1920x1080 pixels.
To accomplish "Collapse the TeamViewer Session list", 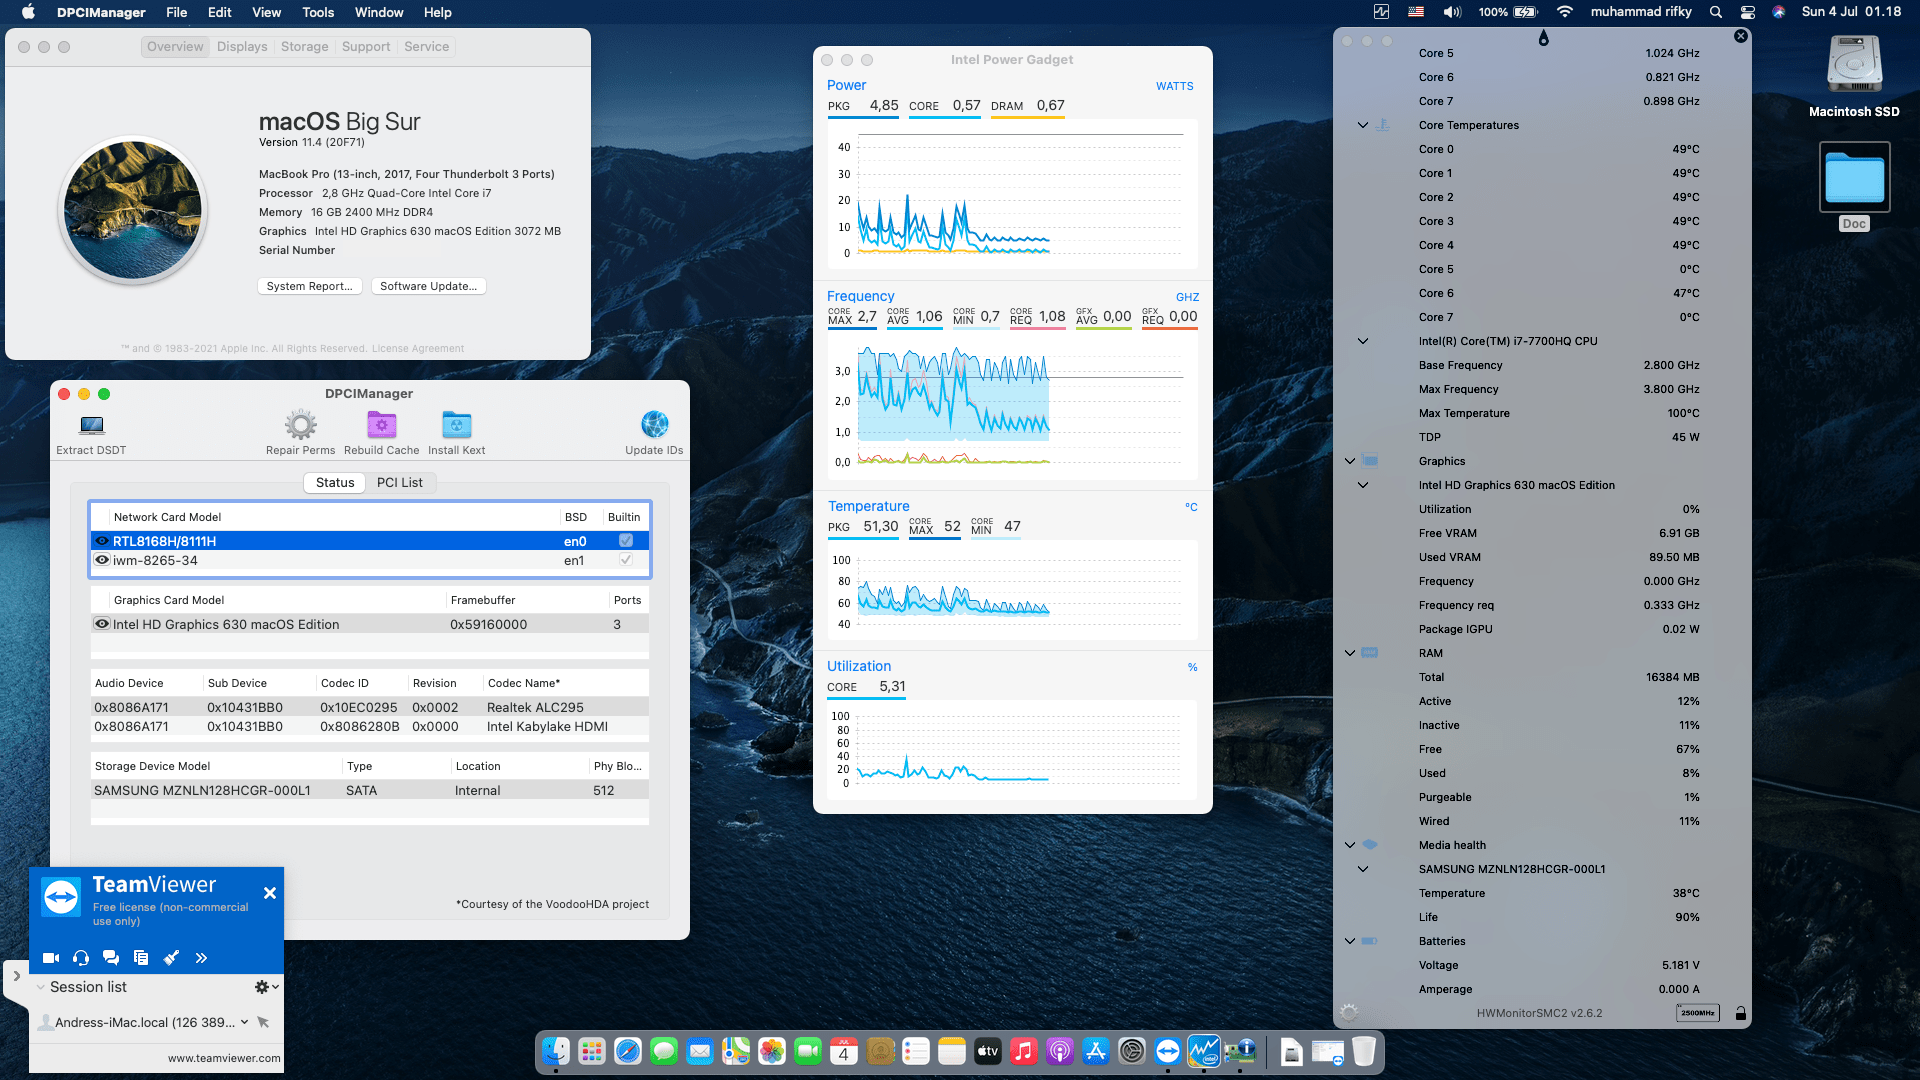I will (41, 987).
